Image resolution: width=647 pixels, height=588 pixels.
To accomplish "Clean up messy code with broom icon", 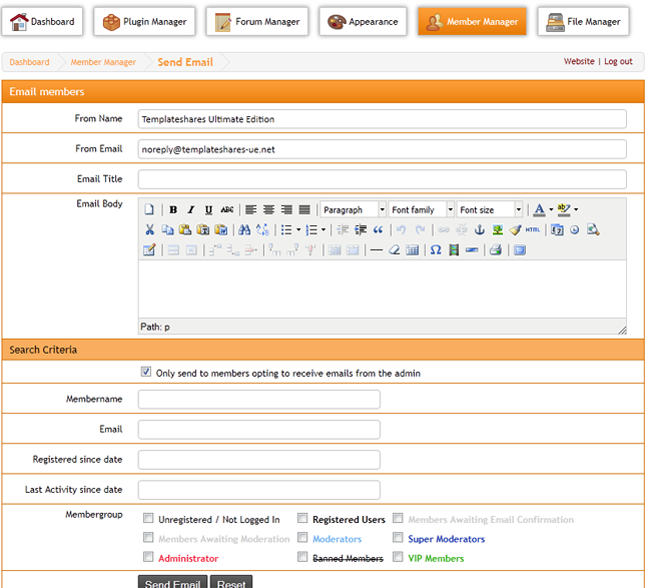I will (x=515, y=229).
